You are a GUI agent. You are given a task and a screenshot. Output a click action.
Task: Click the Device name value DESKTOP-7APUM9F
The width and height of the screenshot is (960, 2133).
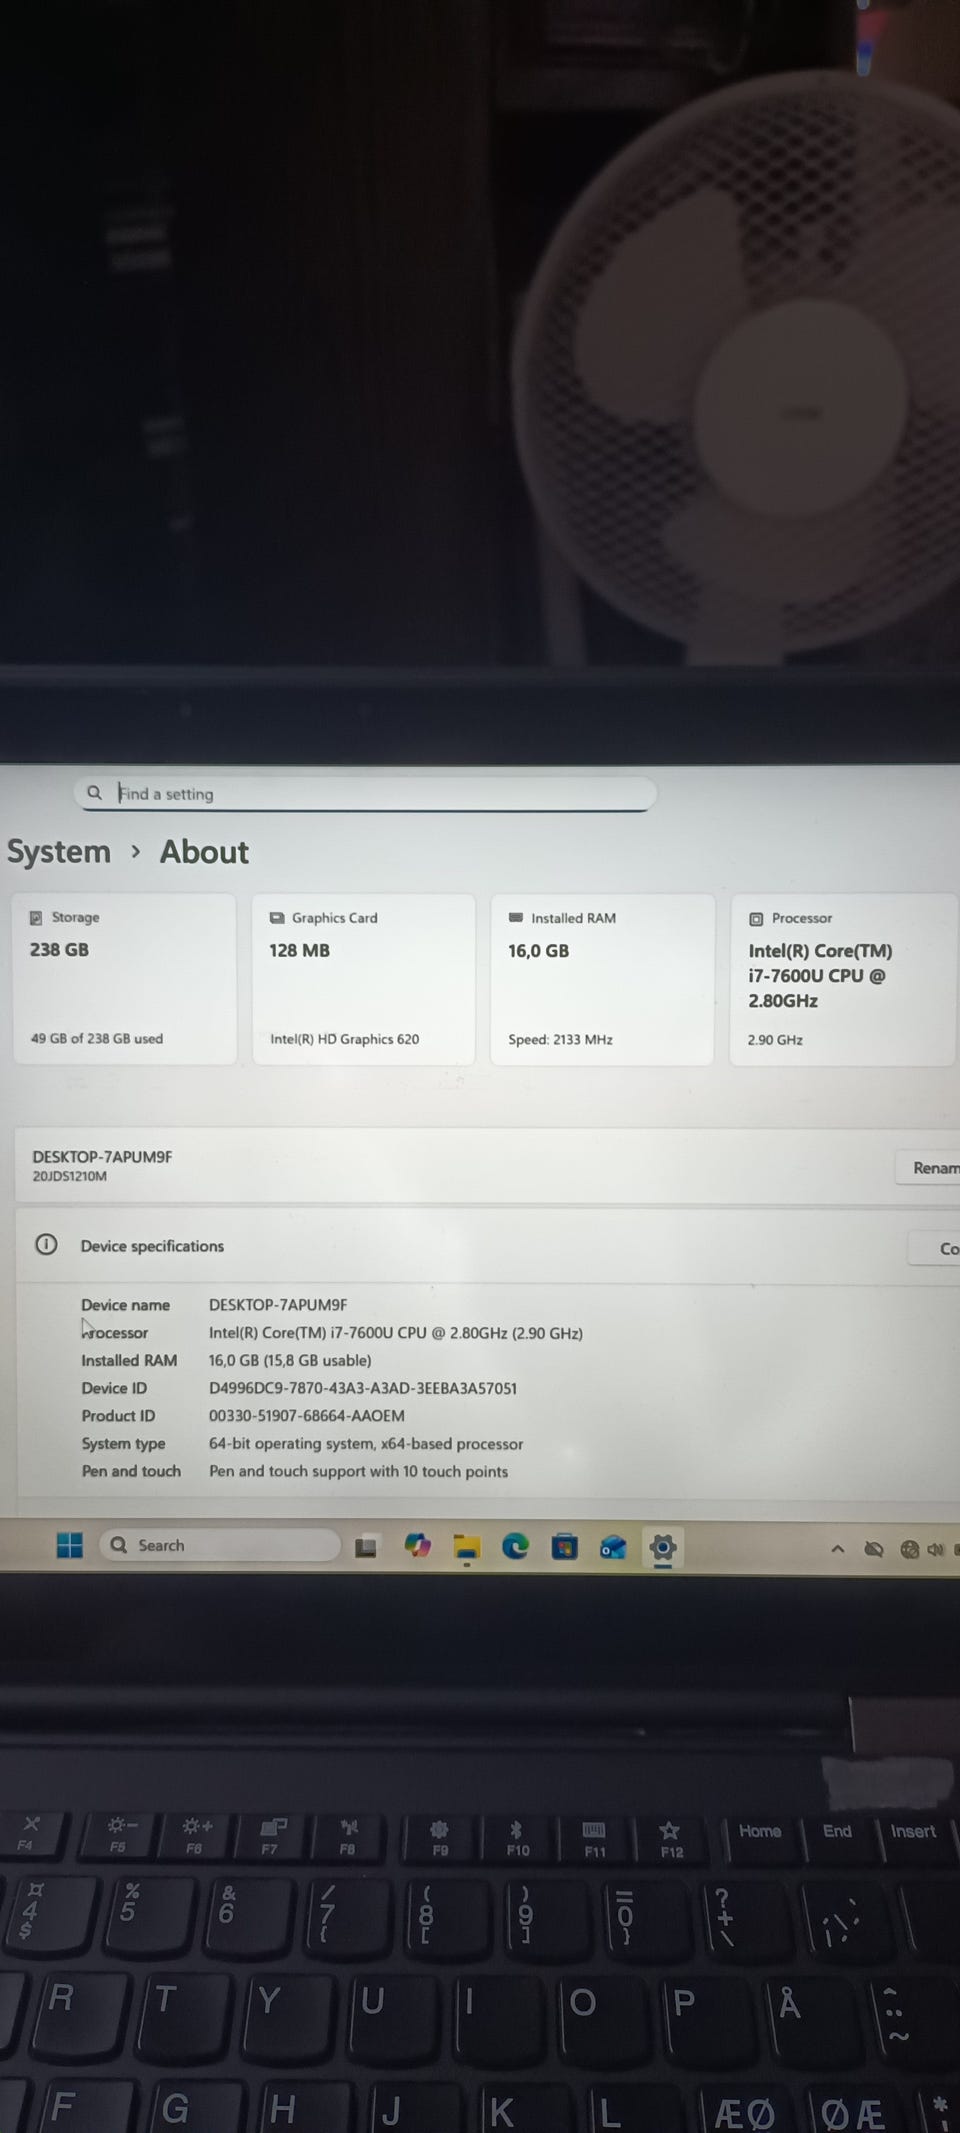(x=278, y=1305)
